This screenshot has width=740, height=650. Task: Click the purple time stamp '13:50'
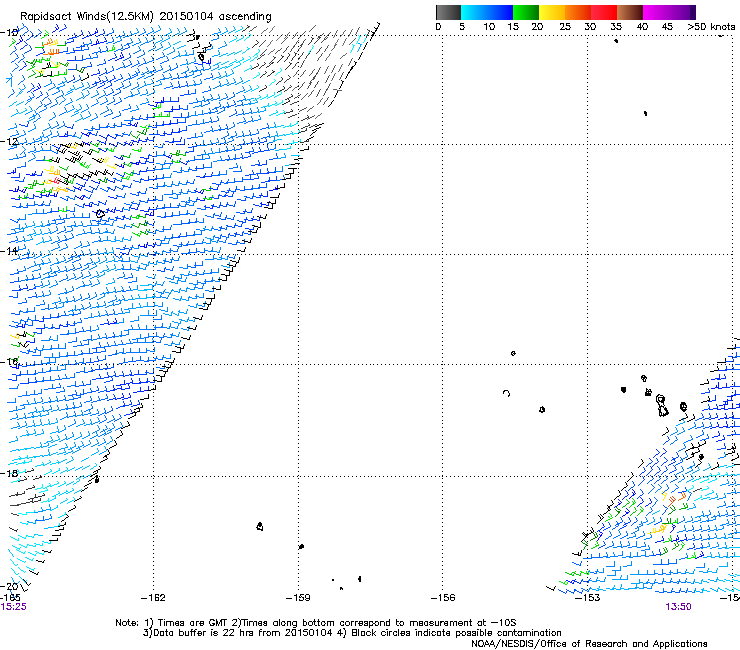[x=679, y=607]
